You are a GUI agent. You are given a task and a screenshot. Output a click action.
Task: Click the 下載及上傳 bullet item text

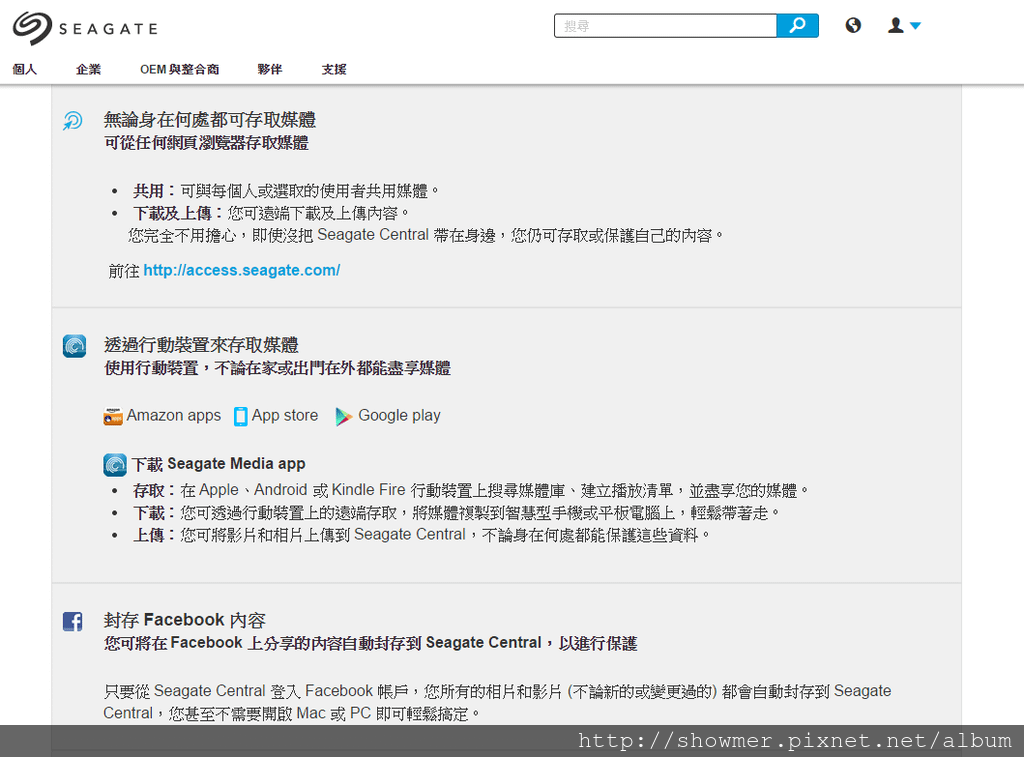click(x=272, y=214)
